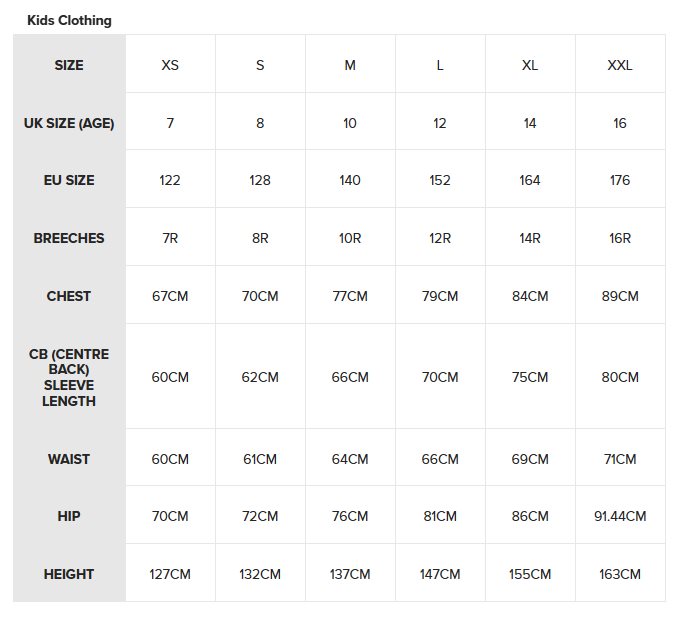Select the 127CM height cell
Viewport: 678px width, 617px height.
click(170, 574)
